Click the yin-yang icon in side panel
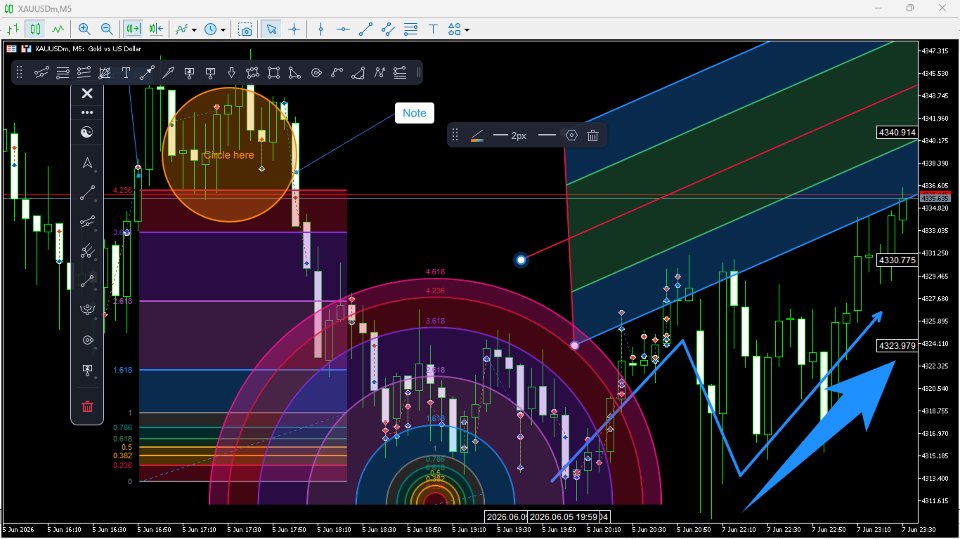Screen dimensions: 960x539 87,132
